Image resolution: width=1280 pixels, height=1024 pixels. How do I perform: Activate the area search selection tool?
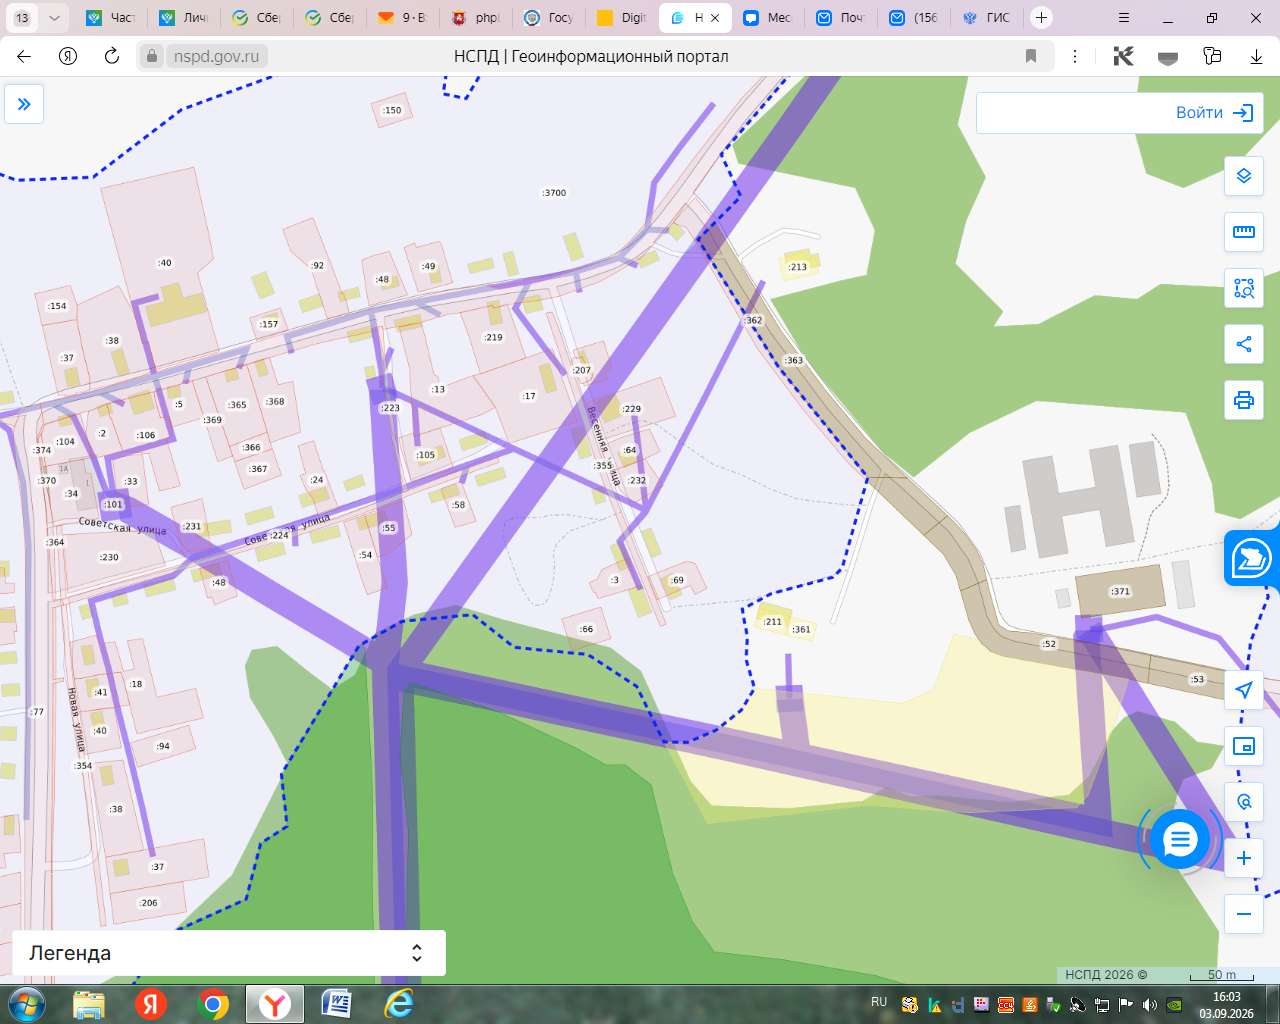(1244, 288)
